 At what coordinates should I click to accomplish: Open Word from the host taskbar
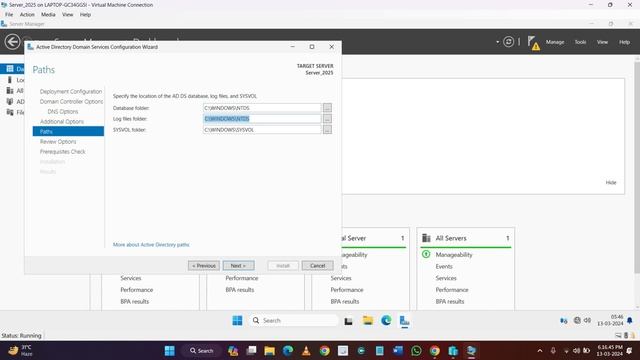(x=398, y=351)
